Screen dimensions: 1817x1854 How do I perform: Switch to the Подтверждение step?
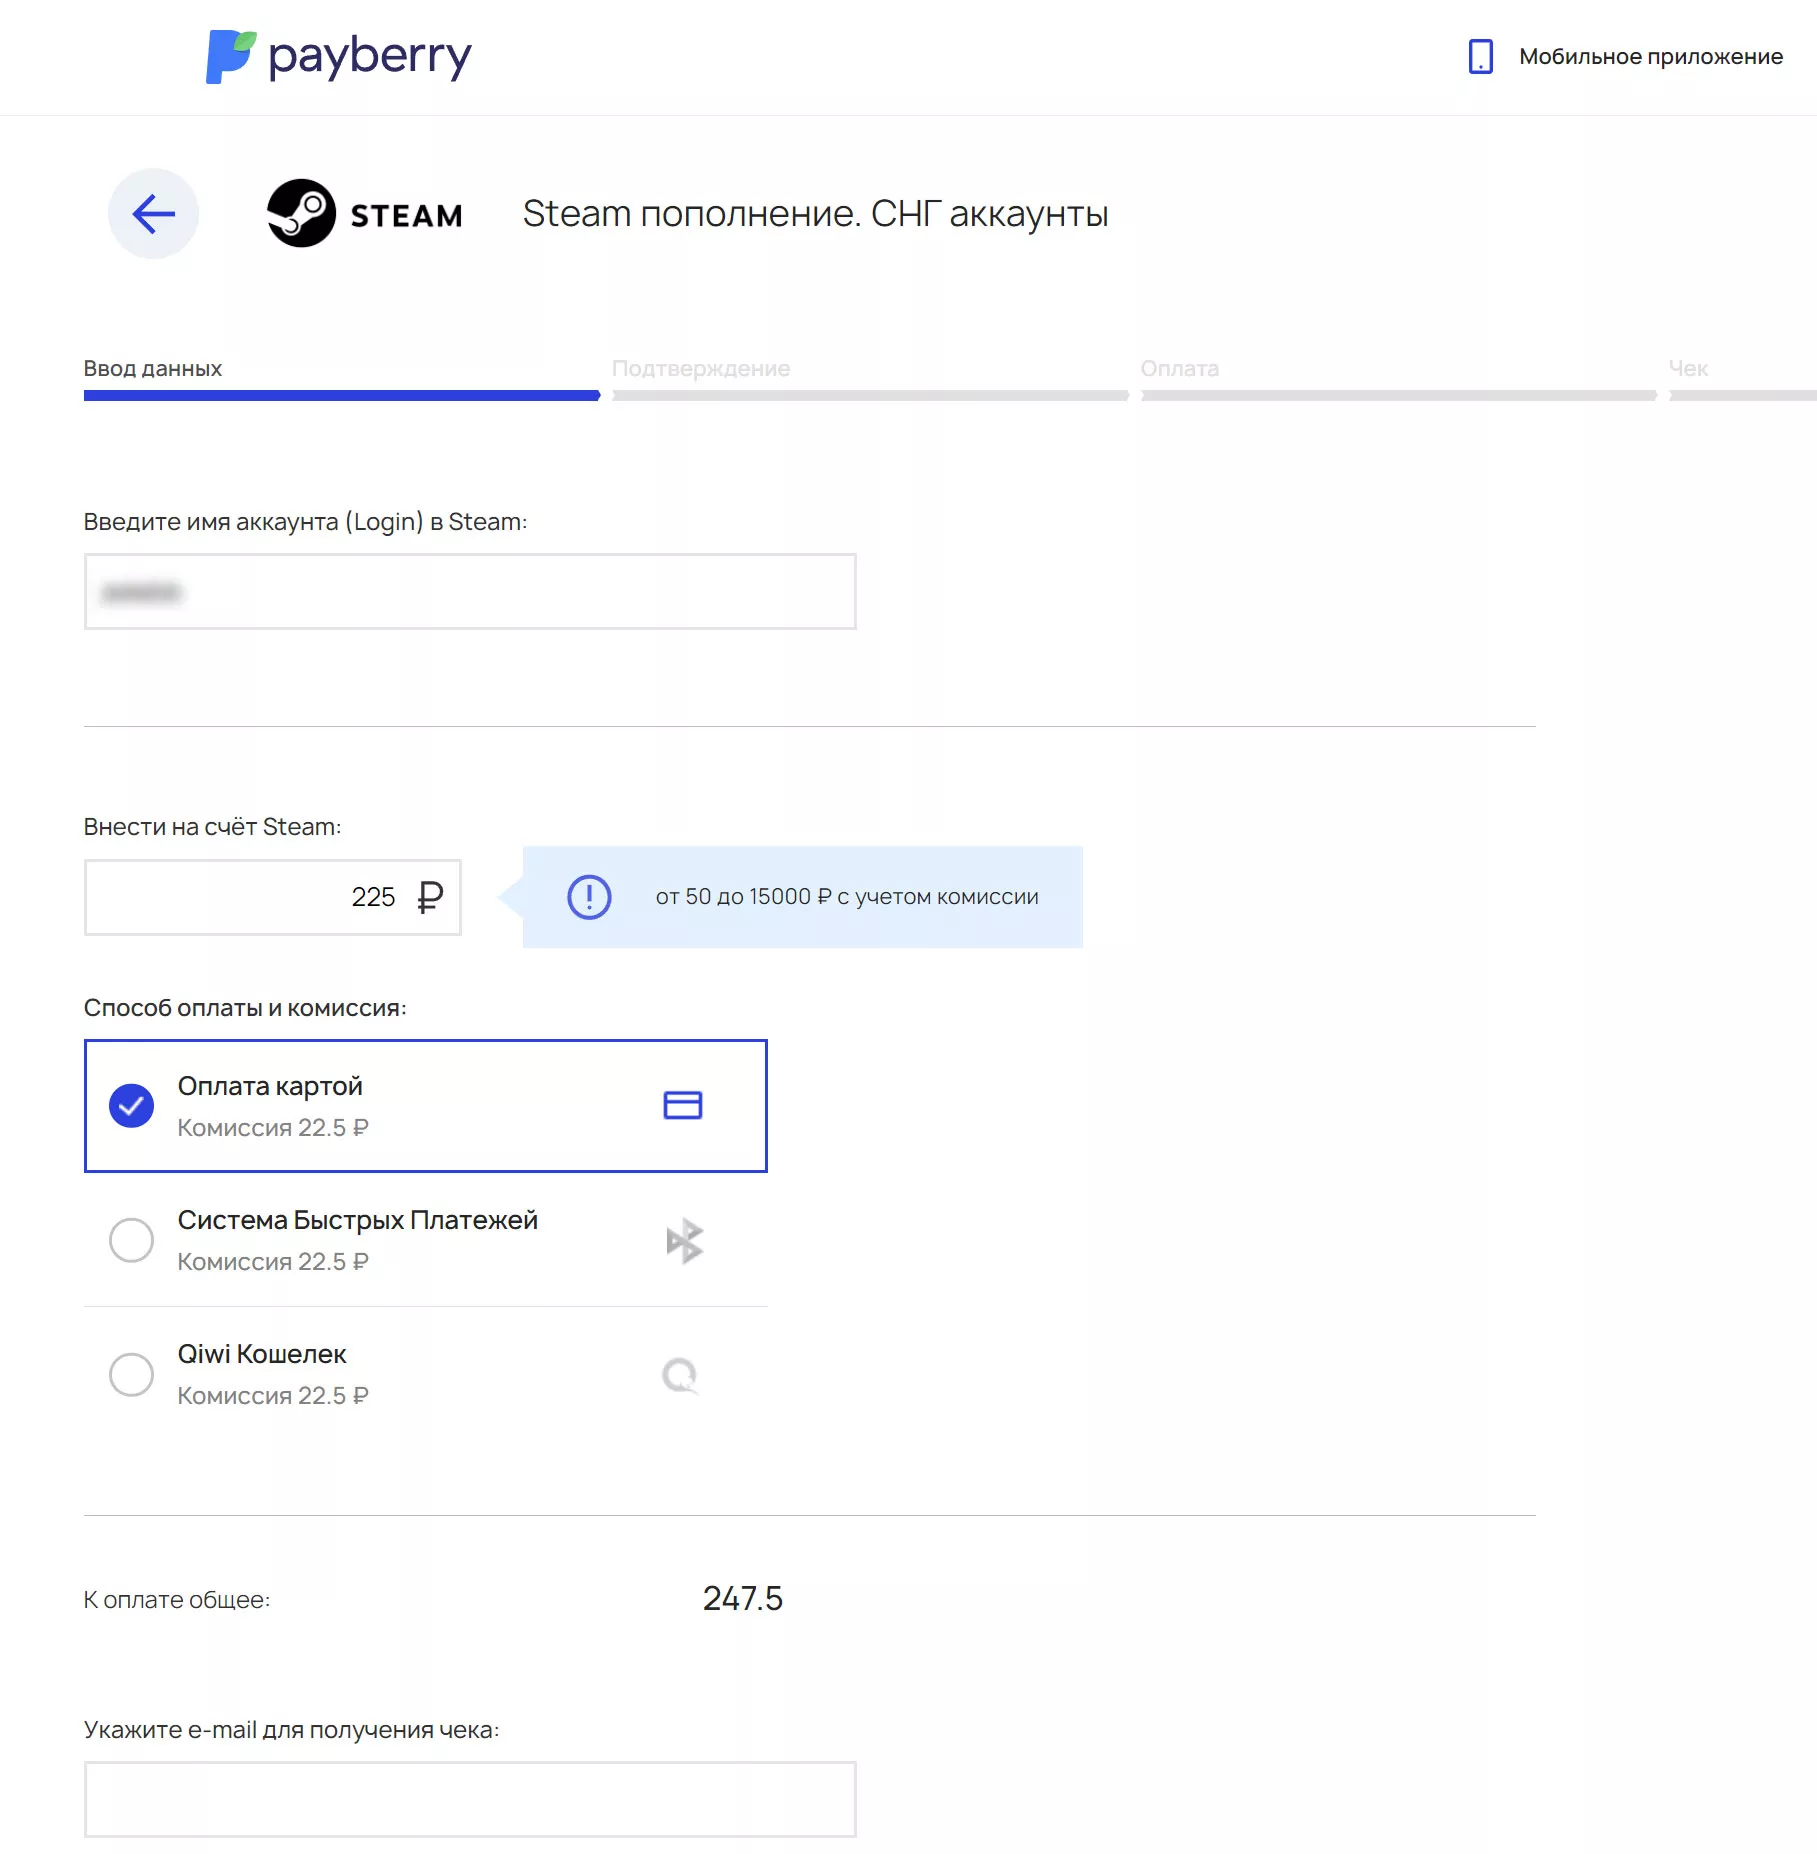[701, 368]
